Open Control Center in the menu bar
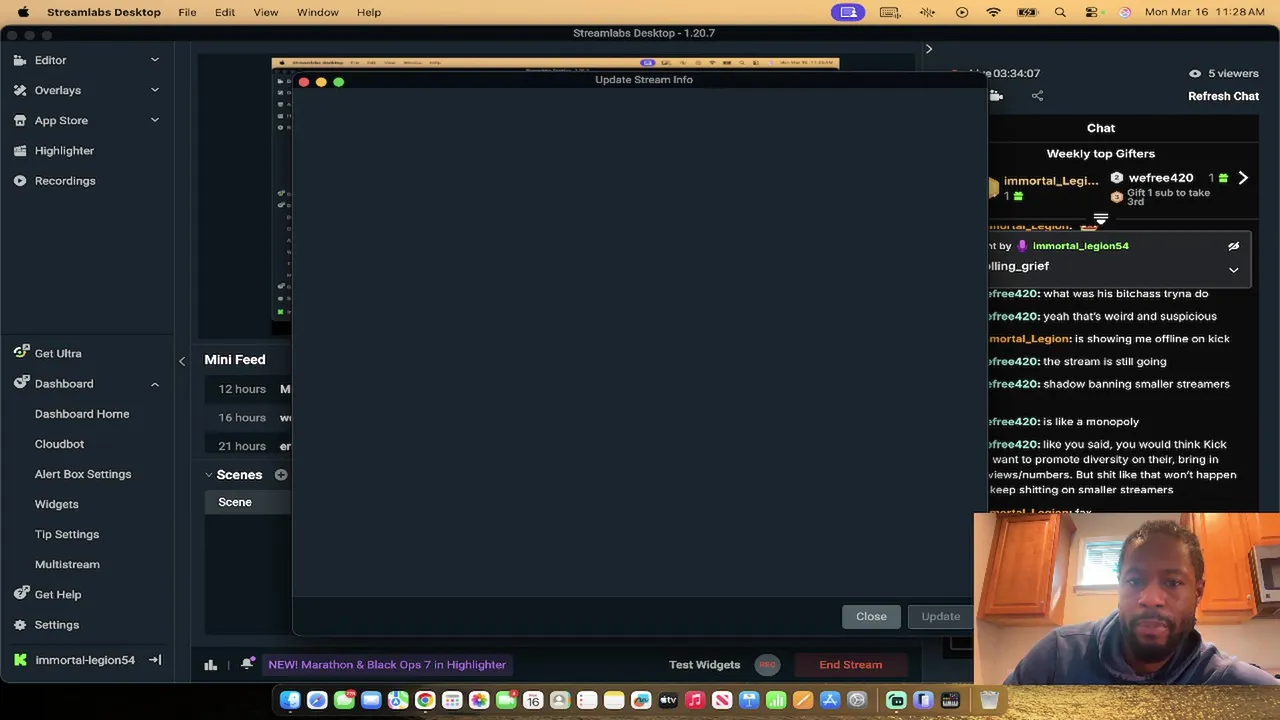This screenshot has height=720, width=1280. click(1092, 12)
